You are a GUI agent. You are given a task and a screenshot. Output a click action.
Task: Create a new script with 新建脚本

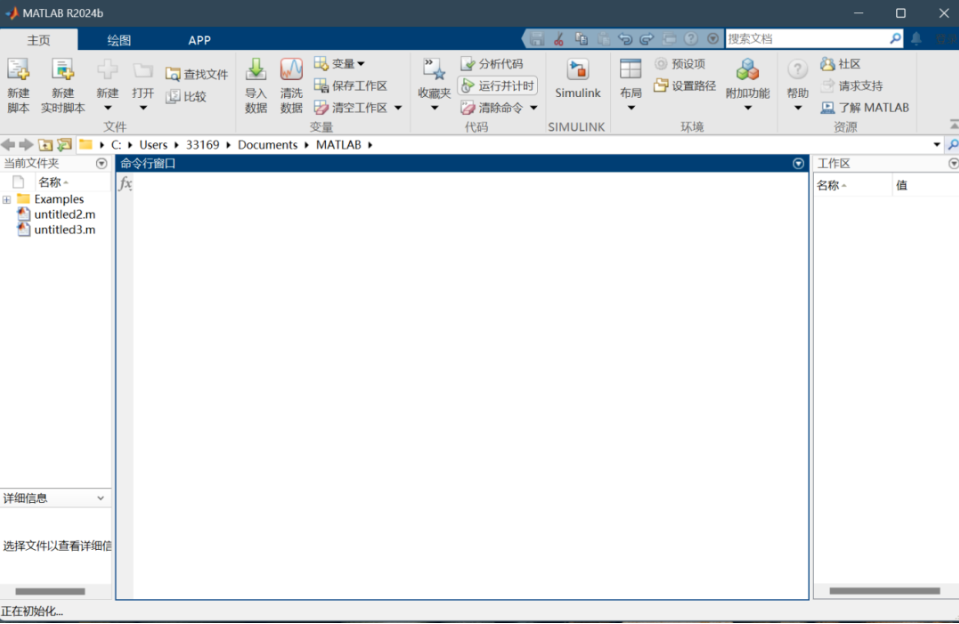coord(18,86)
